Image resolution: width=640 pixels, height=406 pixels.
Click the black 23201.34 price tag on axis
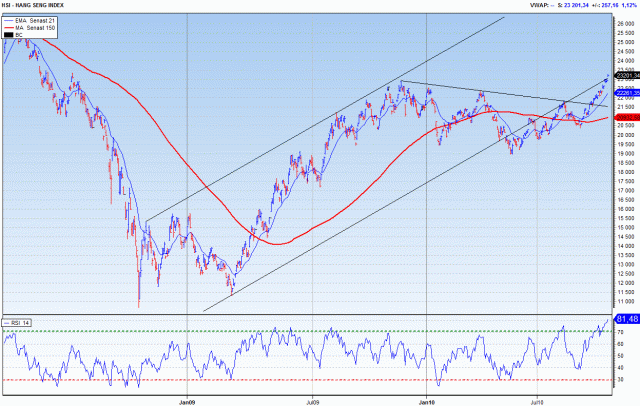click(x=625, y=75)
